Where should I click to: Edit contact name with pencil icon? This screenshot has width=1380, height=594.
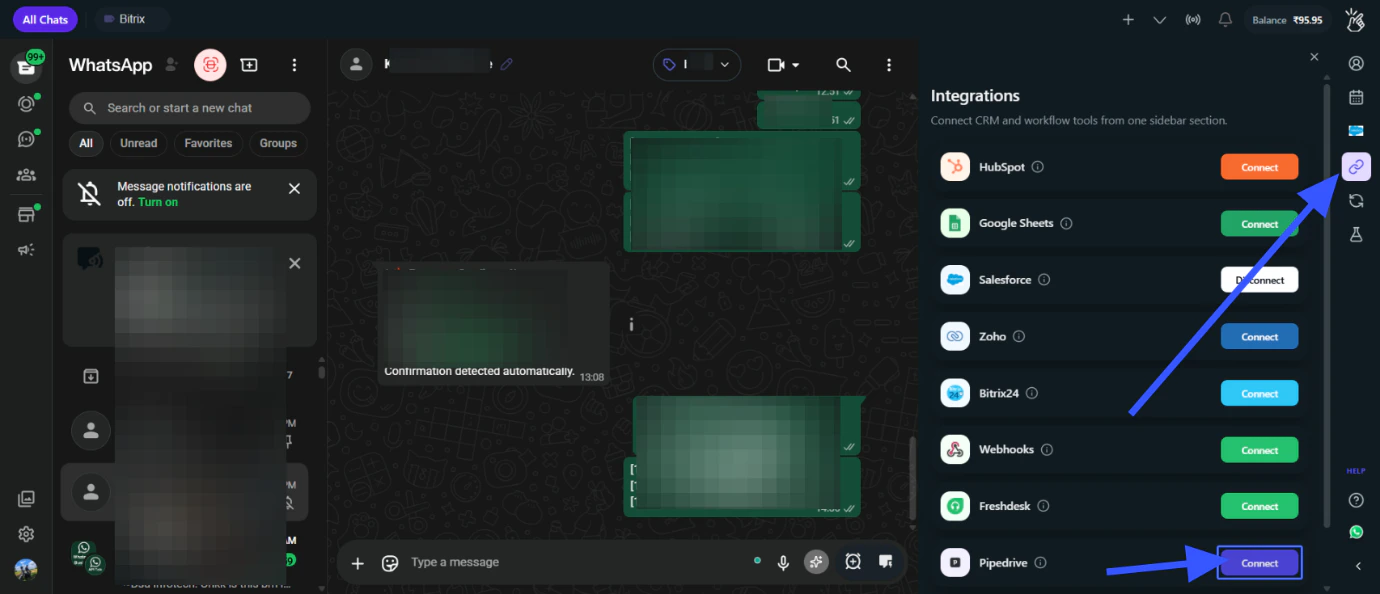pyautogui.click(x=506, y=64)
